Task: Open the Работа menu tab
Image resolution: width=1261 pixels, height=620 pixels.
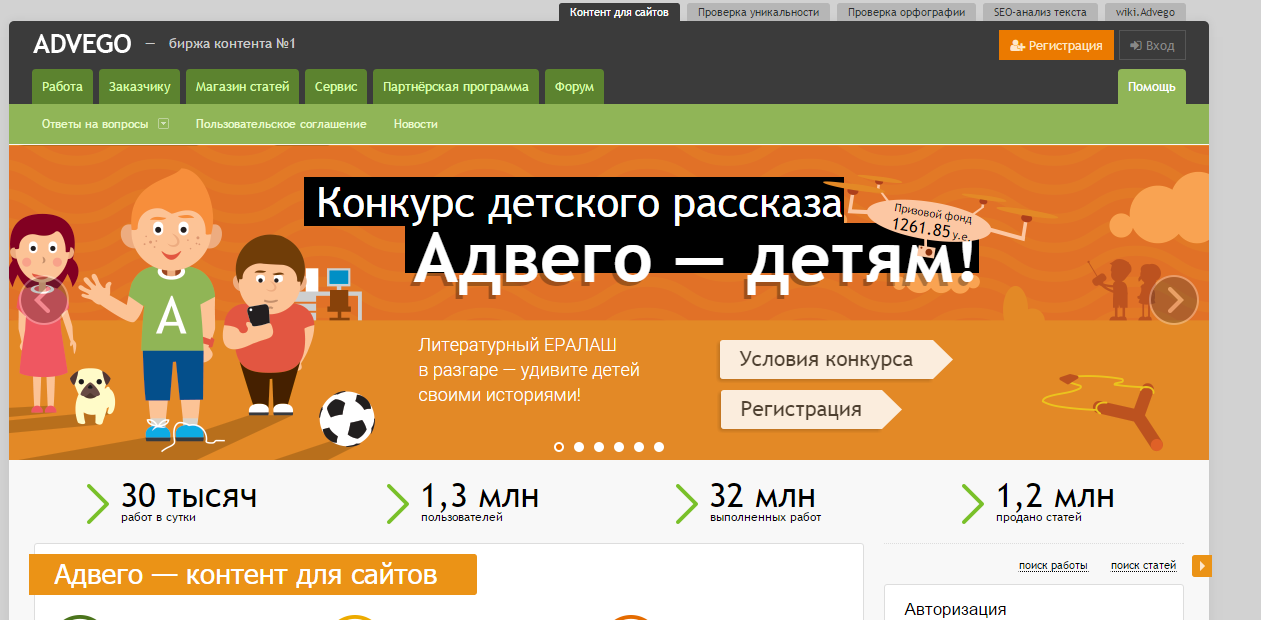Action: point(63,86)
